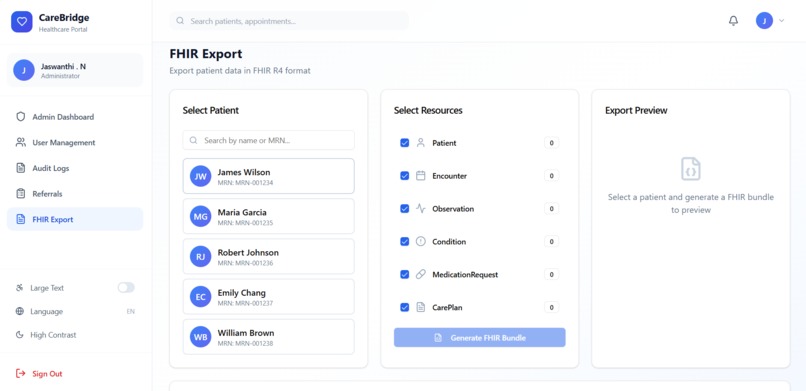Click the EC avatar
Image resolution: width=806 pixels, height=391 pixels.
coord(200,296)
